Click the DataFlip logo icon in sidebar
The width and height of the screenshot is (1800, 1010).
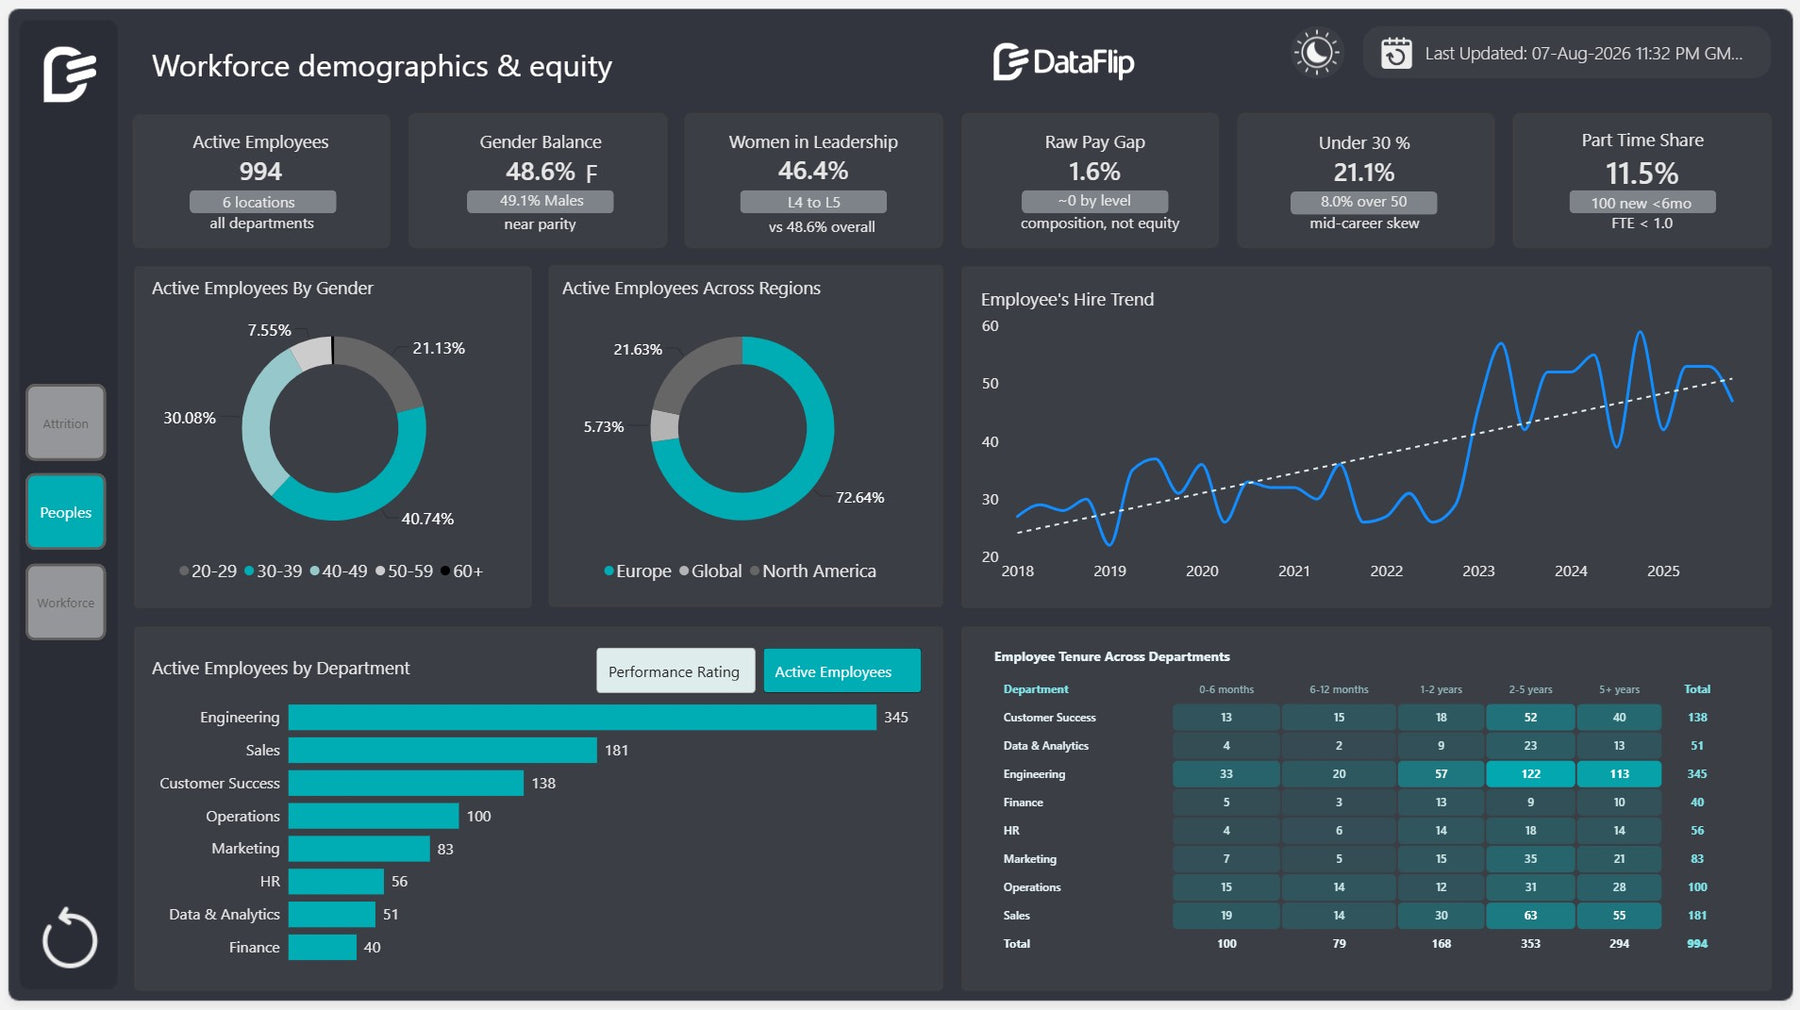[69, 74]
